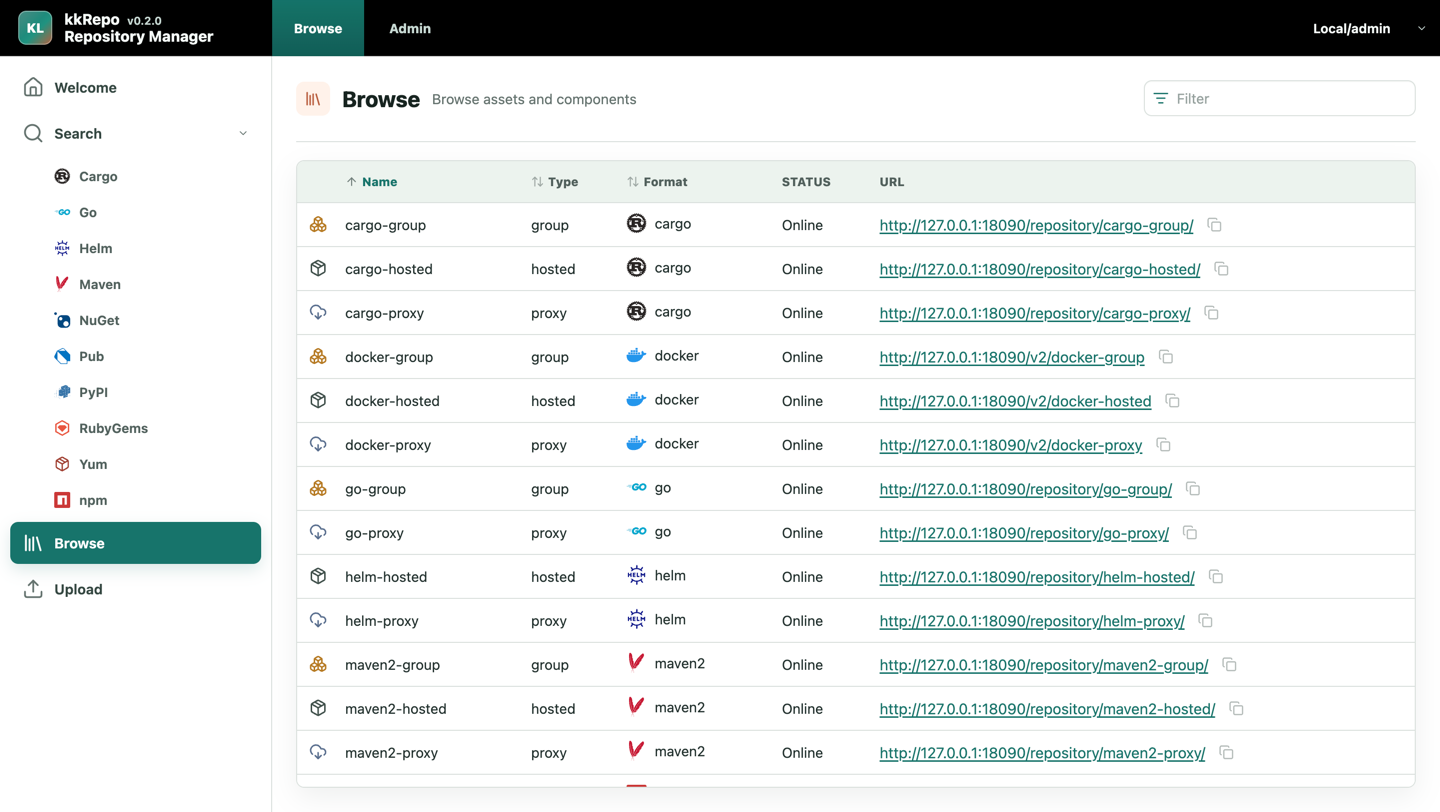Collapse the Search section chevron
The width and height of the screenshot is (1440, 812).
[243, 133]
